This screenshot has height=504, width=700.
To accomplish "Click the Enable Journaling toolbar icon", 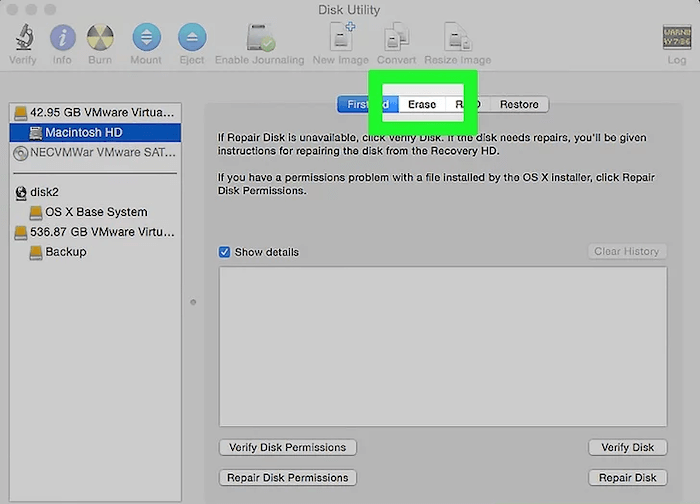I will (x=260, y=37).
